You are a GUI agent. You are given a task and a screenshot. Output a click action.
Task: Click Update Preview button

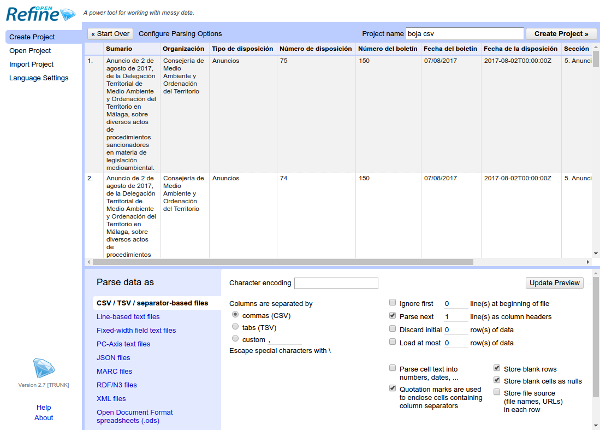point(554,283)
